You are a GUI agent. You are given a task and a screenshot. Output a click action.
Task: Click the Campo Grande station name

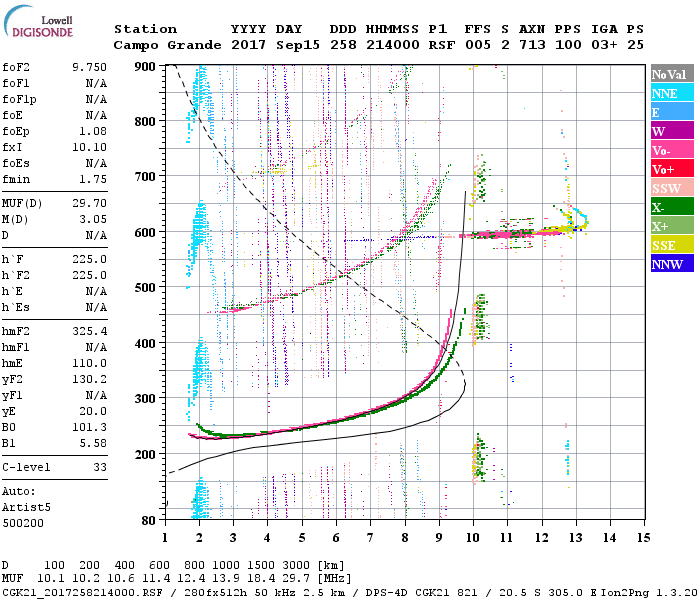161,45
